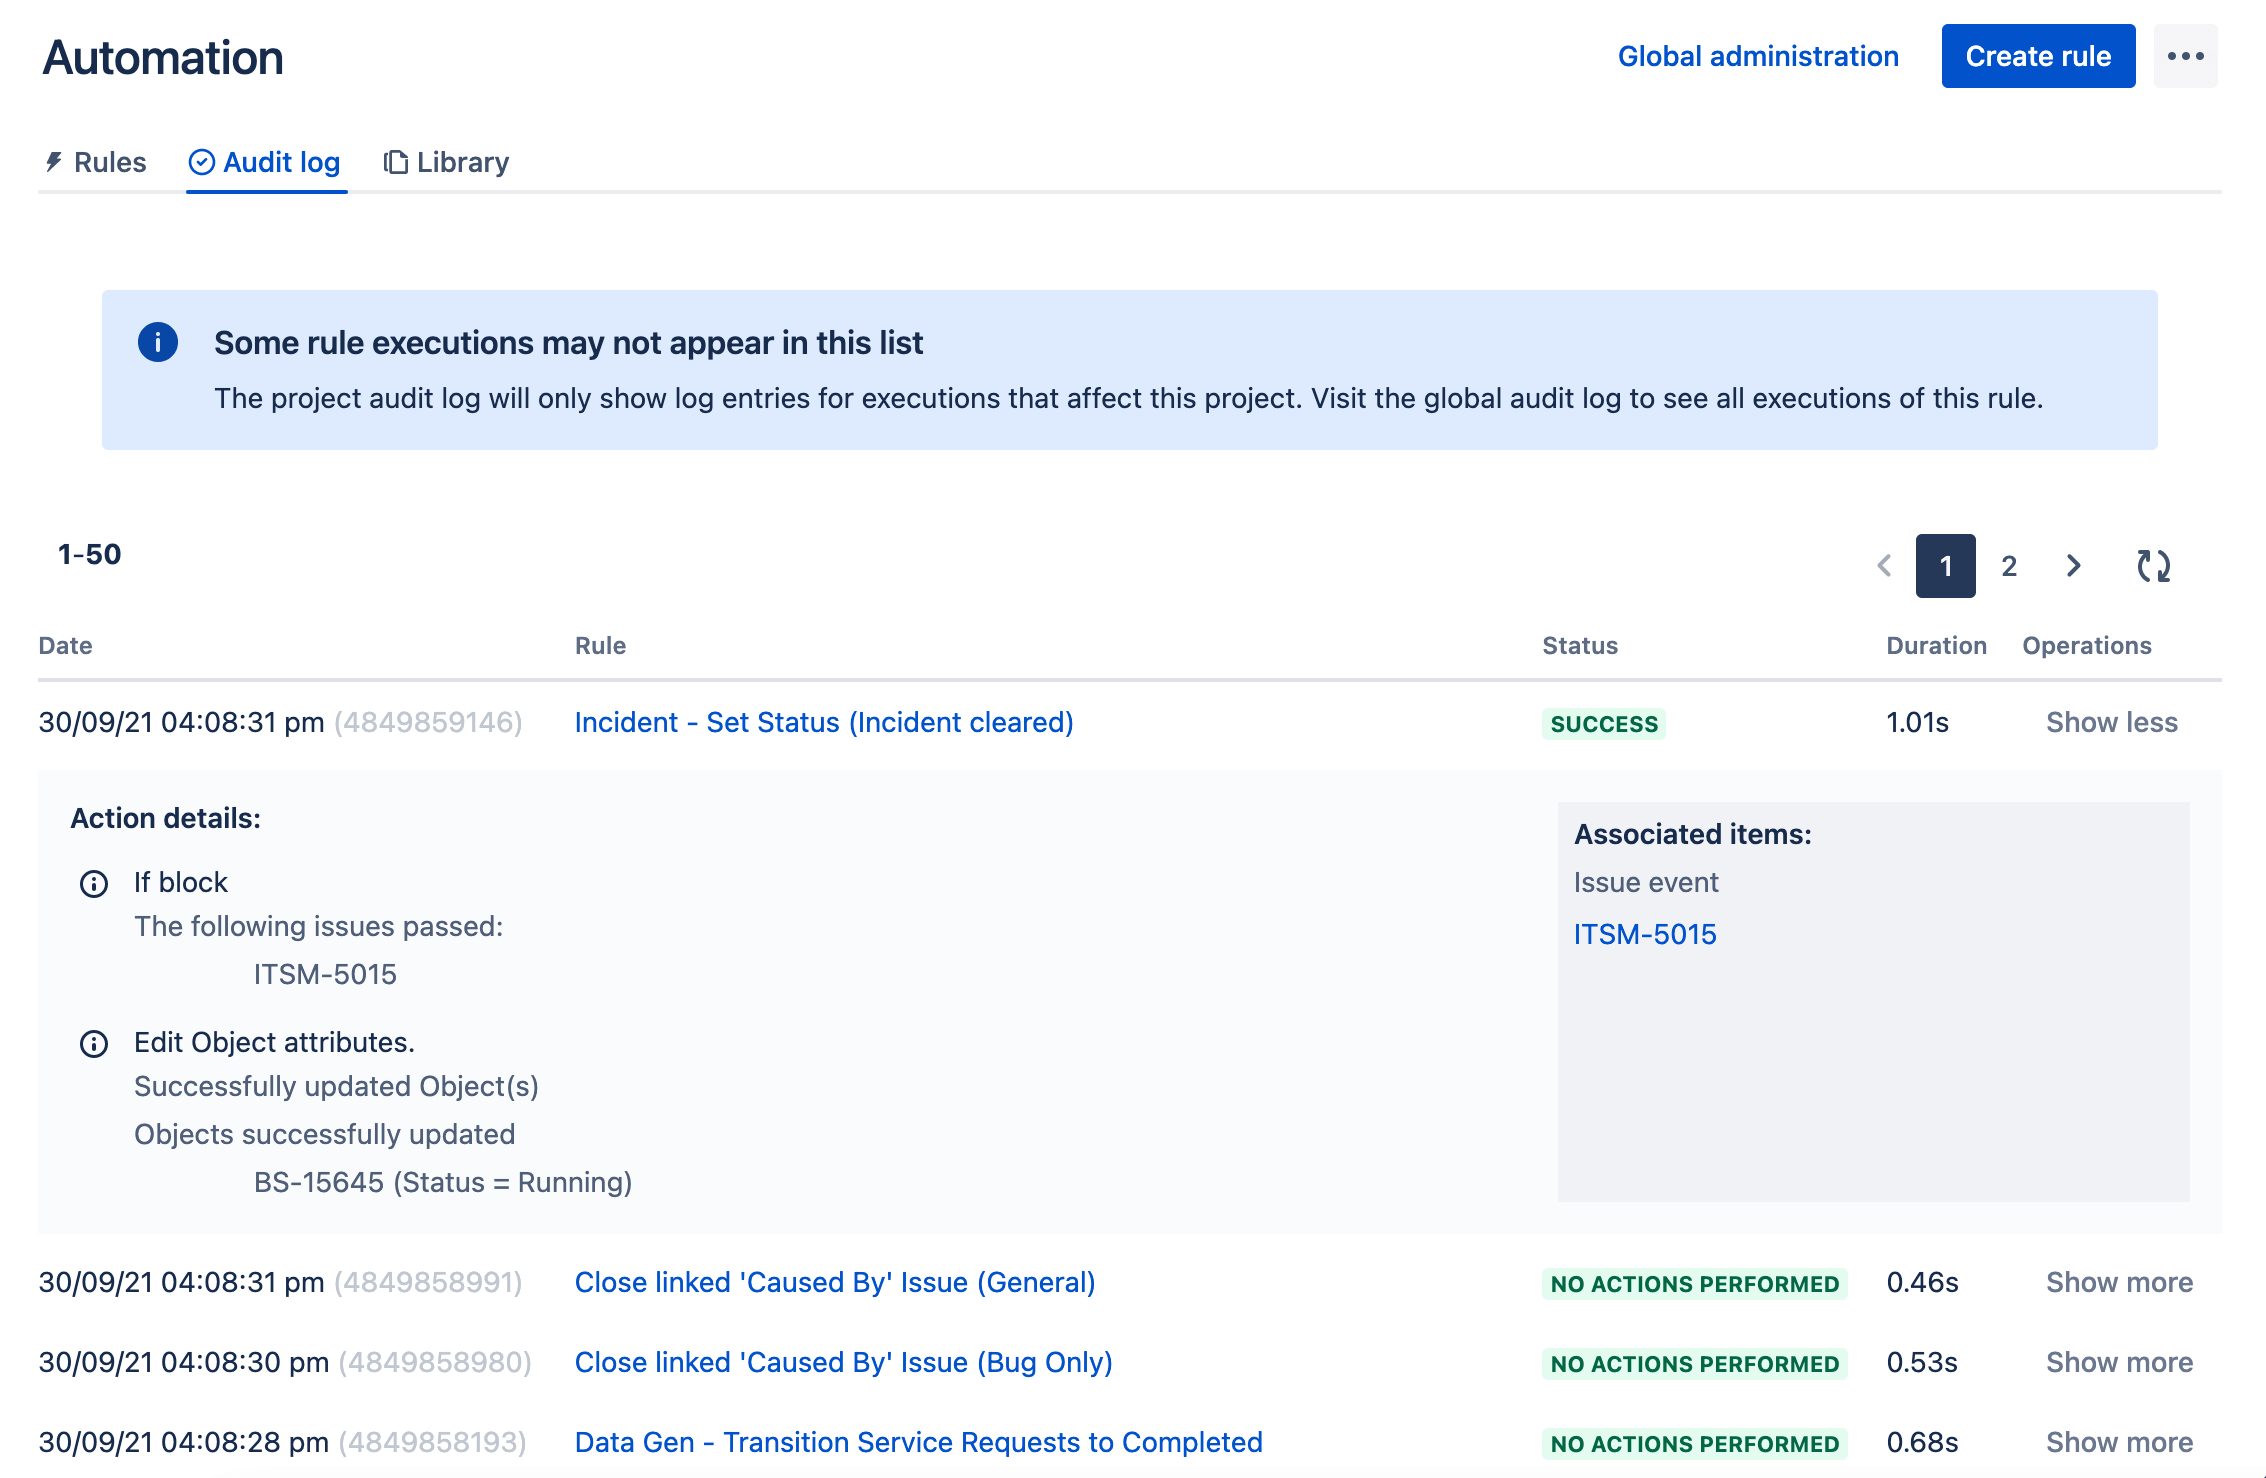
Task: Click the info icon beside If block
Action: tap(93, 883)
